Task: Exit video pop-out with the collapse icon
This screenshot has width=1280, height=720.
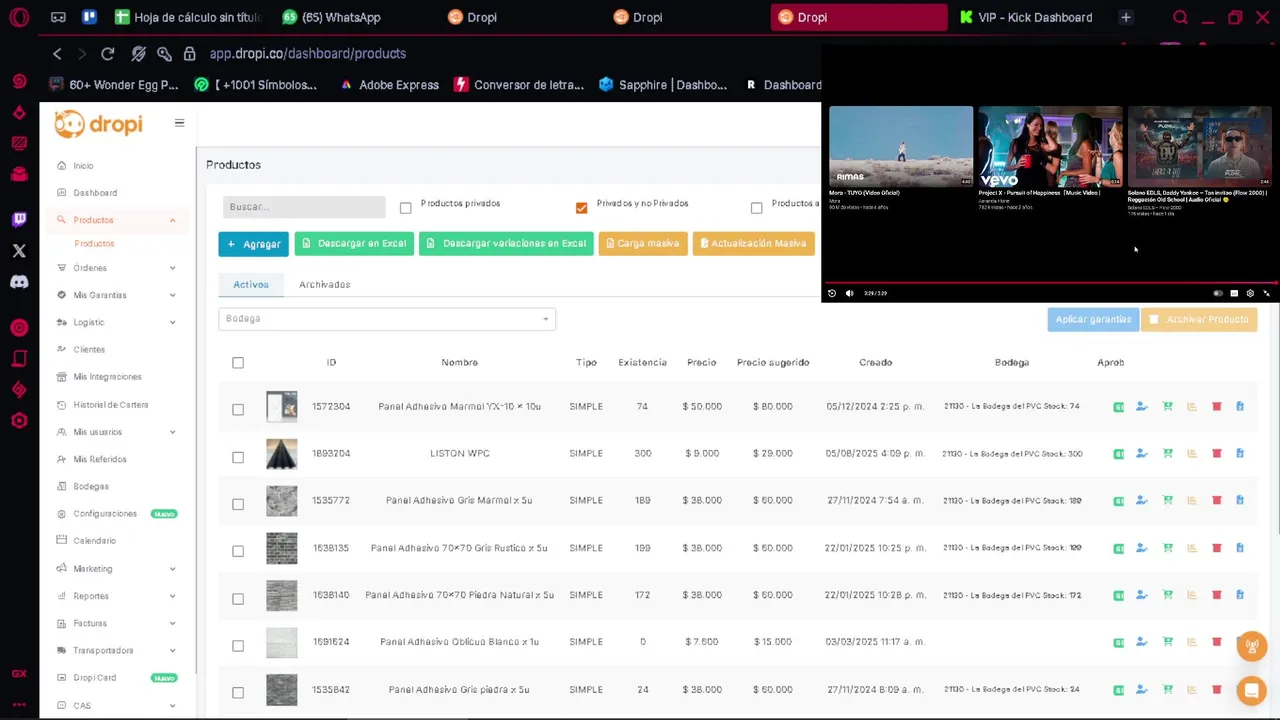Action: (1266, 293)
